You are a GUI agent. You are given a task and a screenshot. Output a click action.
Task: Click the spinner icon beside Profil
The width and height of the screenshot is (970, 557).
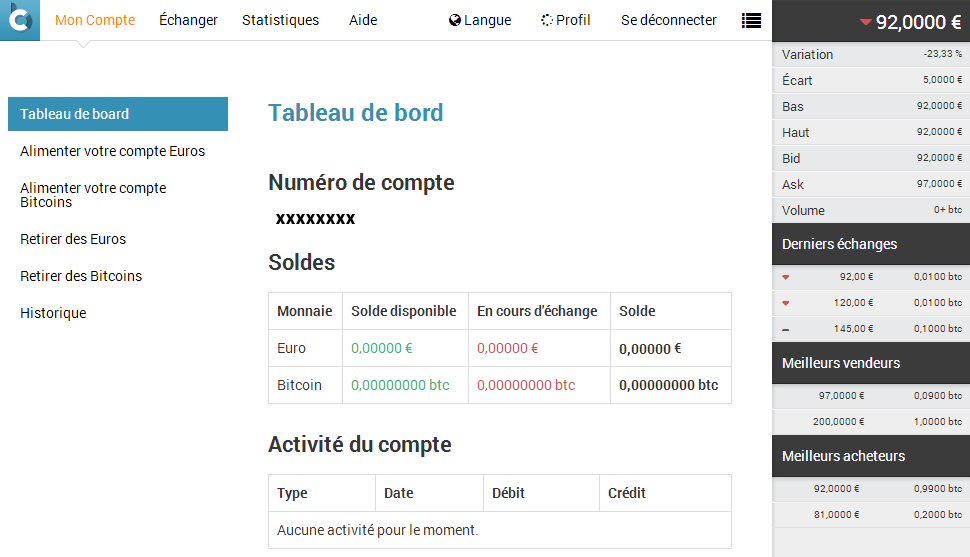547,20
